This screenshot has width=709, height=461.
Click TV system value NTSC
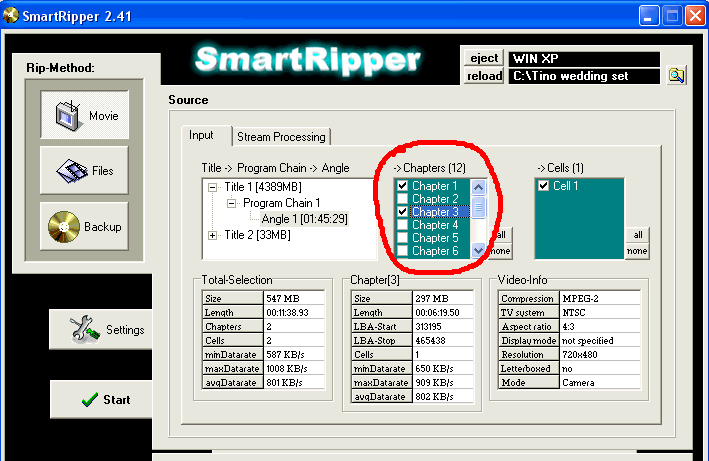click(x=600, y=312)
